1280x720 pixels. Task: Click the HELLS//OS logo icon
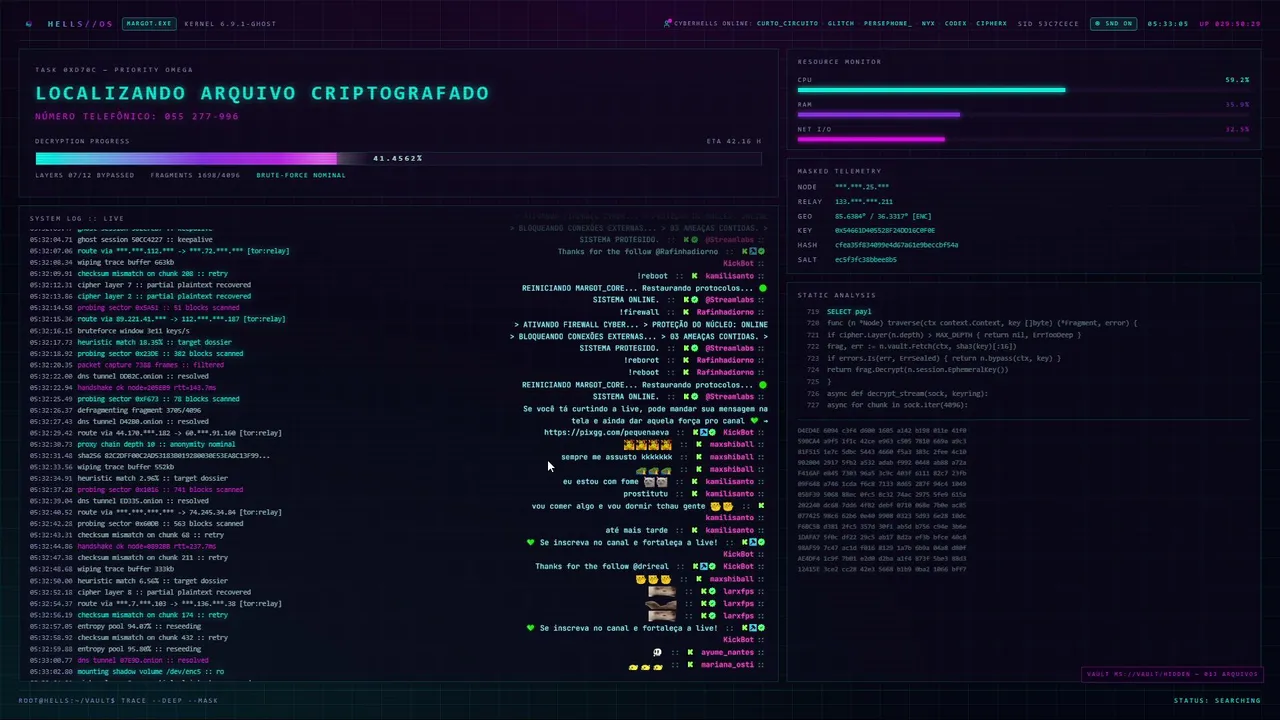(28, 23)
